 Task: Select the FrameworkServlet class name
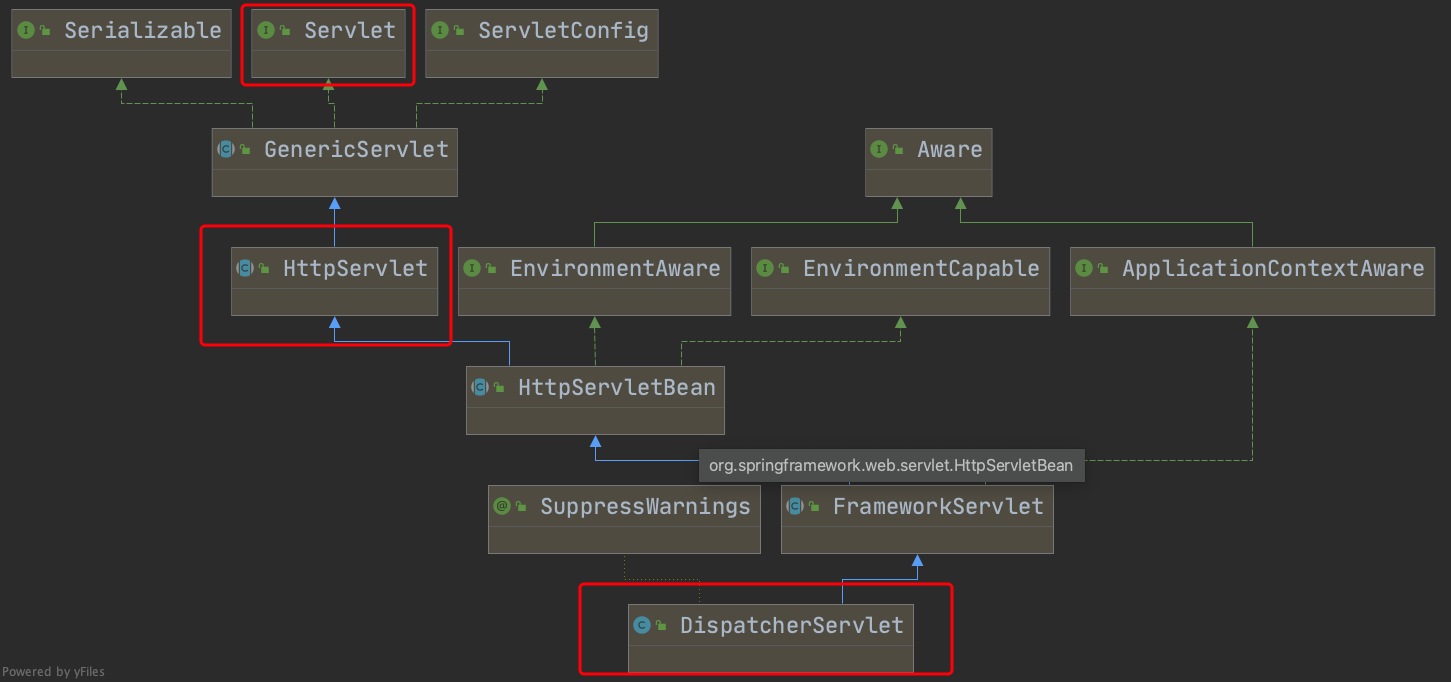tap(938, 506)
